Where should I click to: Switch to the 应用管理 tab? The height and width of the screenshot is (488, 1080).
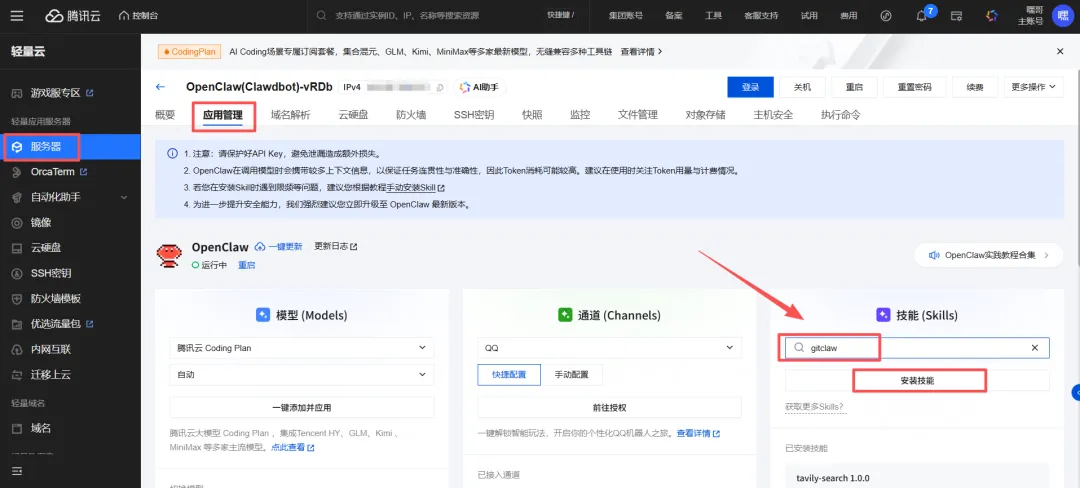(222, 115)
